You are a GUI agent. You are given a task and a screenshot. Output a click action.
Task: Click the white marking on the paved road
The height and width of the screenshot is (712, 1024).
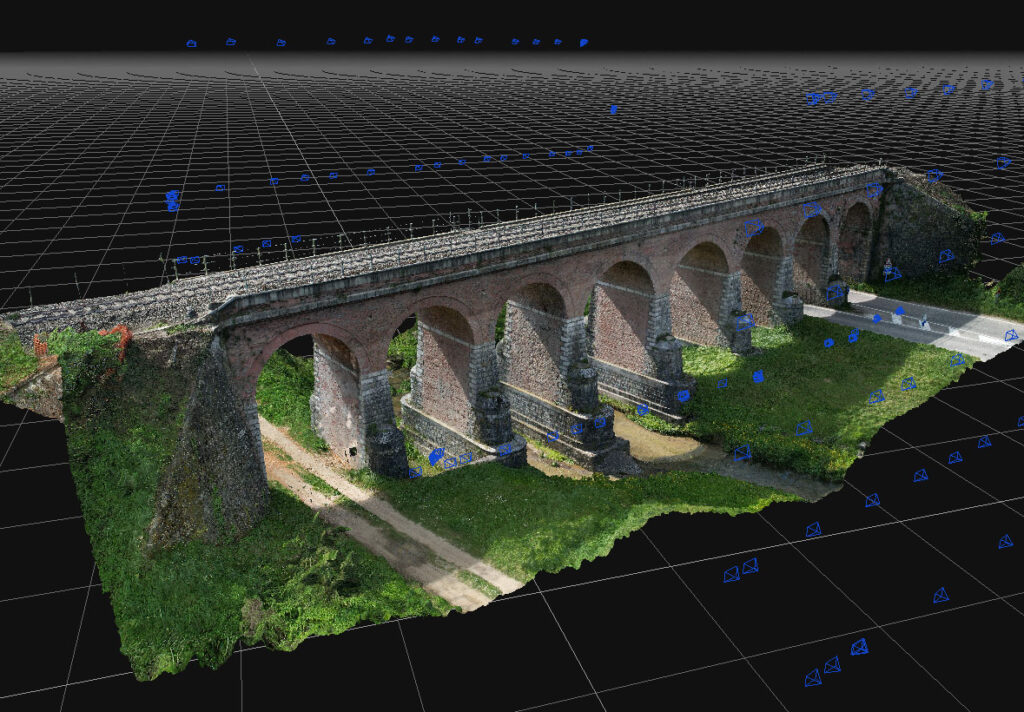pyautogui.click(x=925, y=321)
